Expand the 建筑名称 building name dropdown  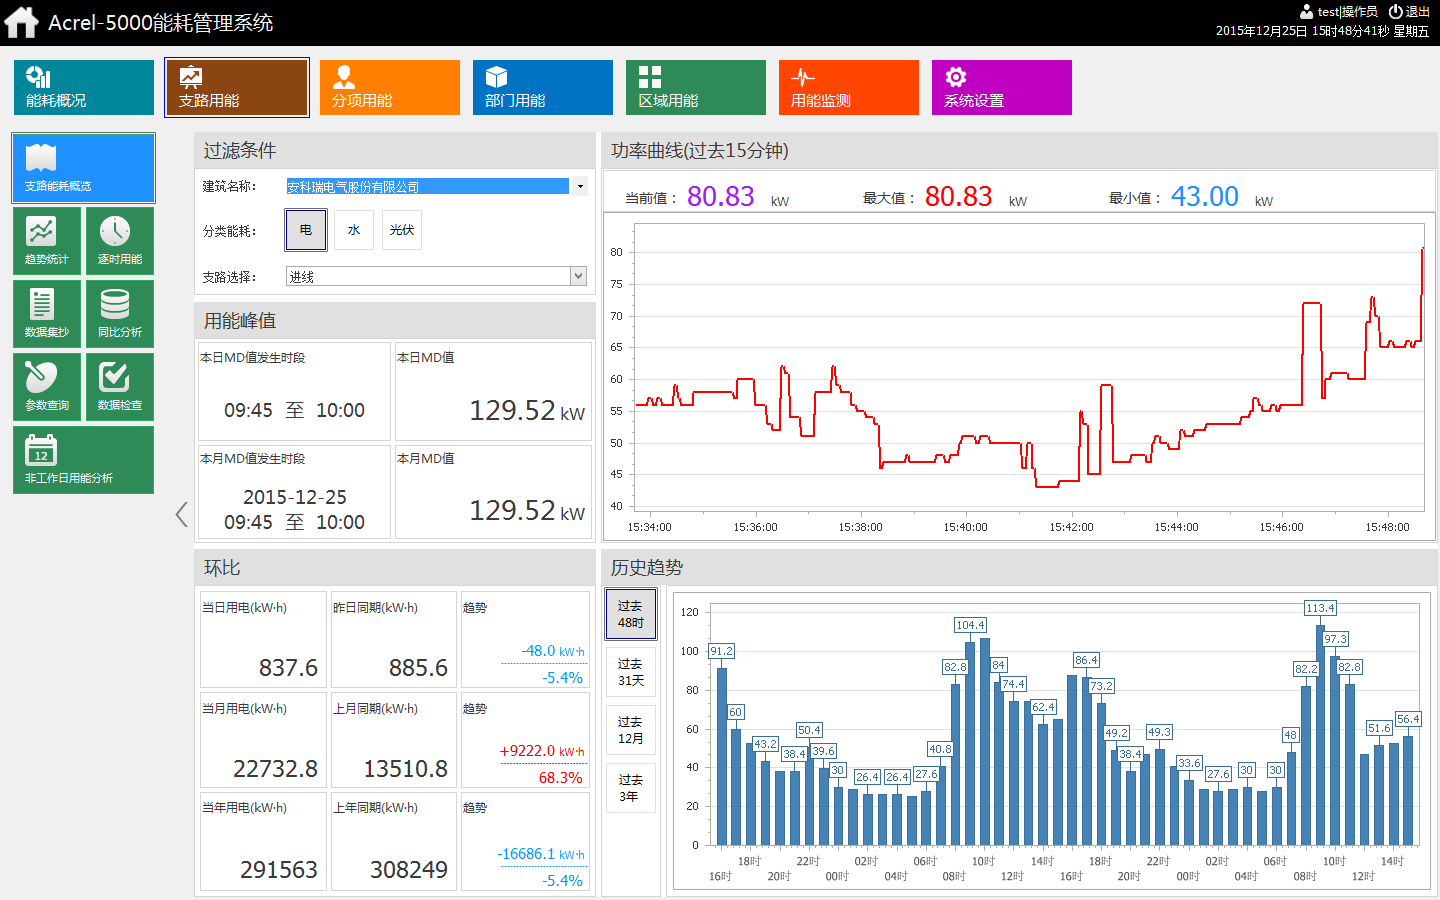(579, 186)
